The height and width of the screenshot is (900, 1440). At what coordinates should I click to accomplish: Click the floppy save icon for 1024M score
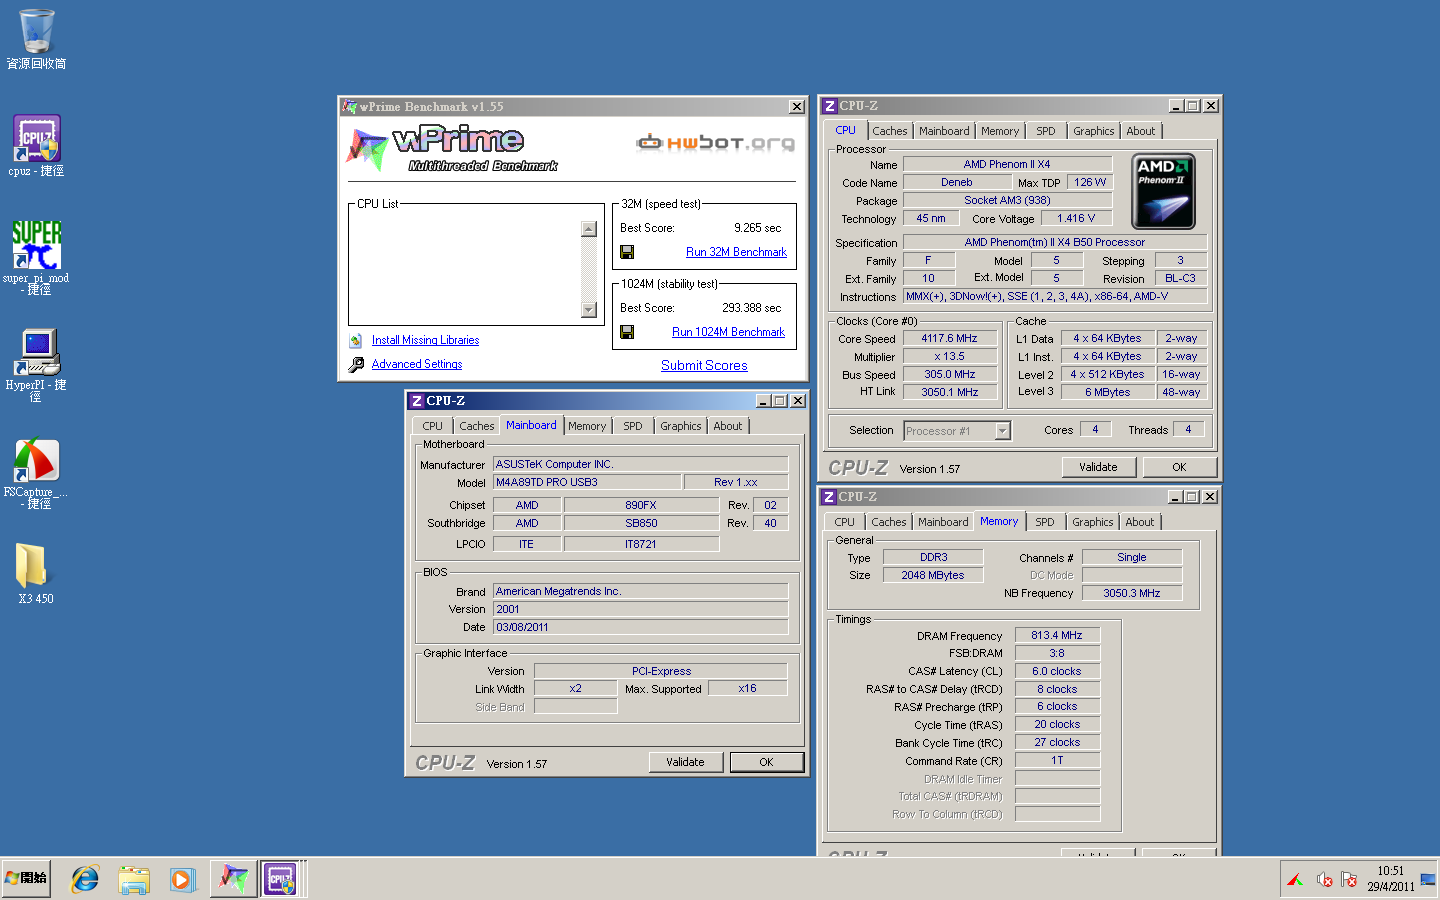tap(627, 332)
